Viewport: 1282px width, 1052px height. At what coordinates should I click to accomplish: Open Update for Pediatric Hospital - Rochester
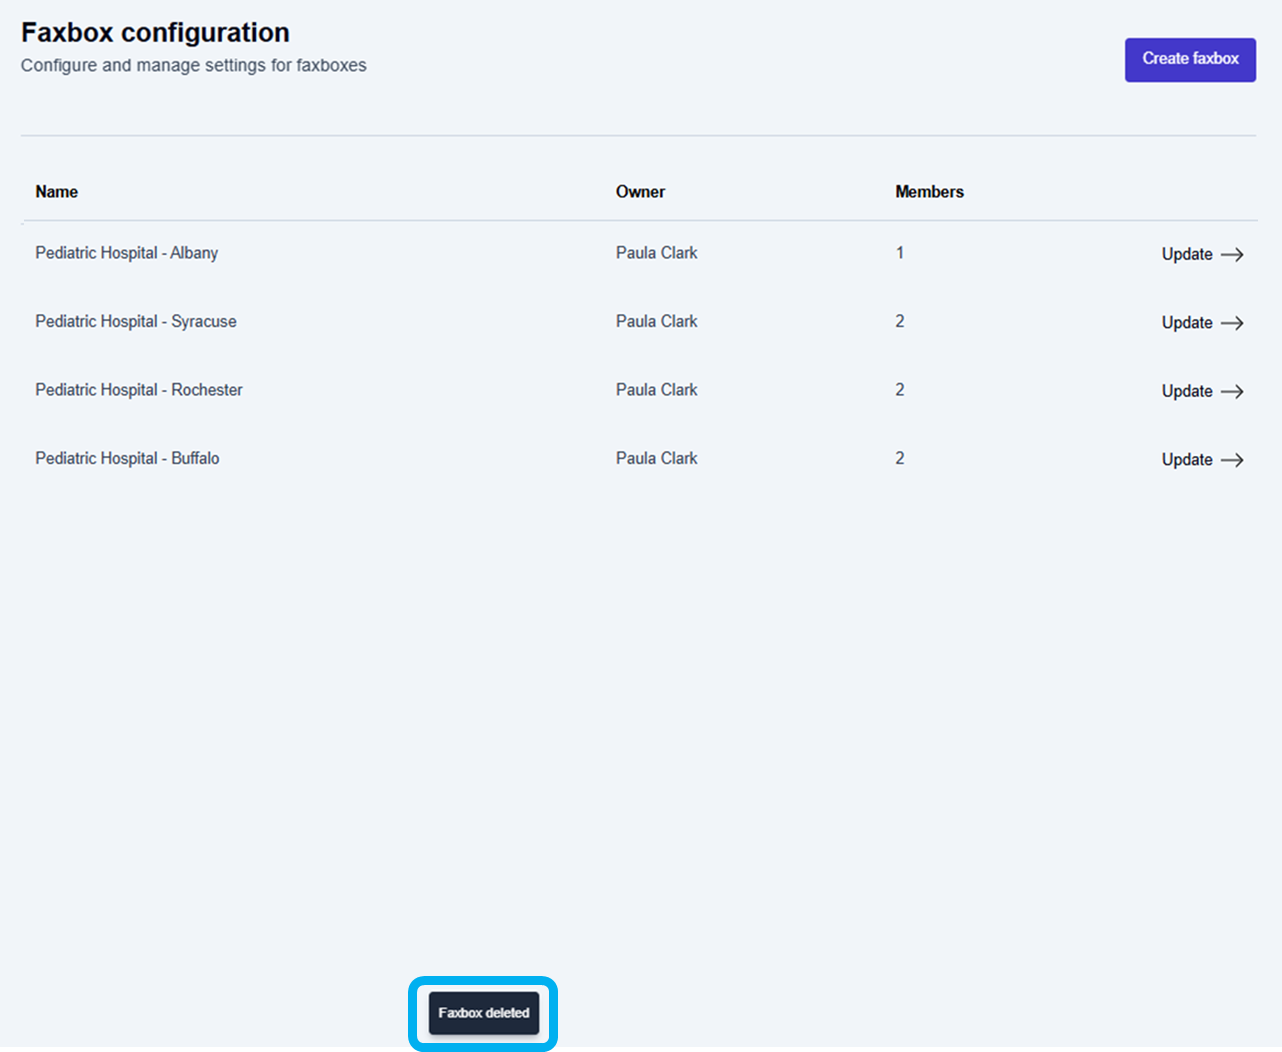[1187, 392]
